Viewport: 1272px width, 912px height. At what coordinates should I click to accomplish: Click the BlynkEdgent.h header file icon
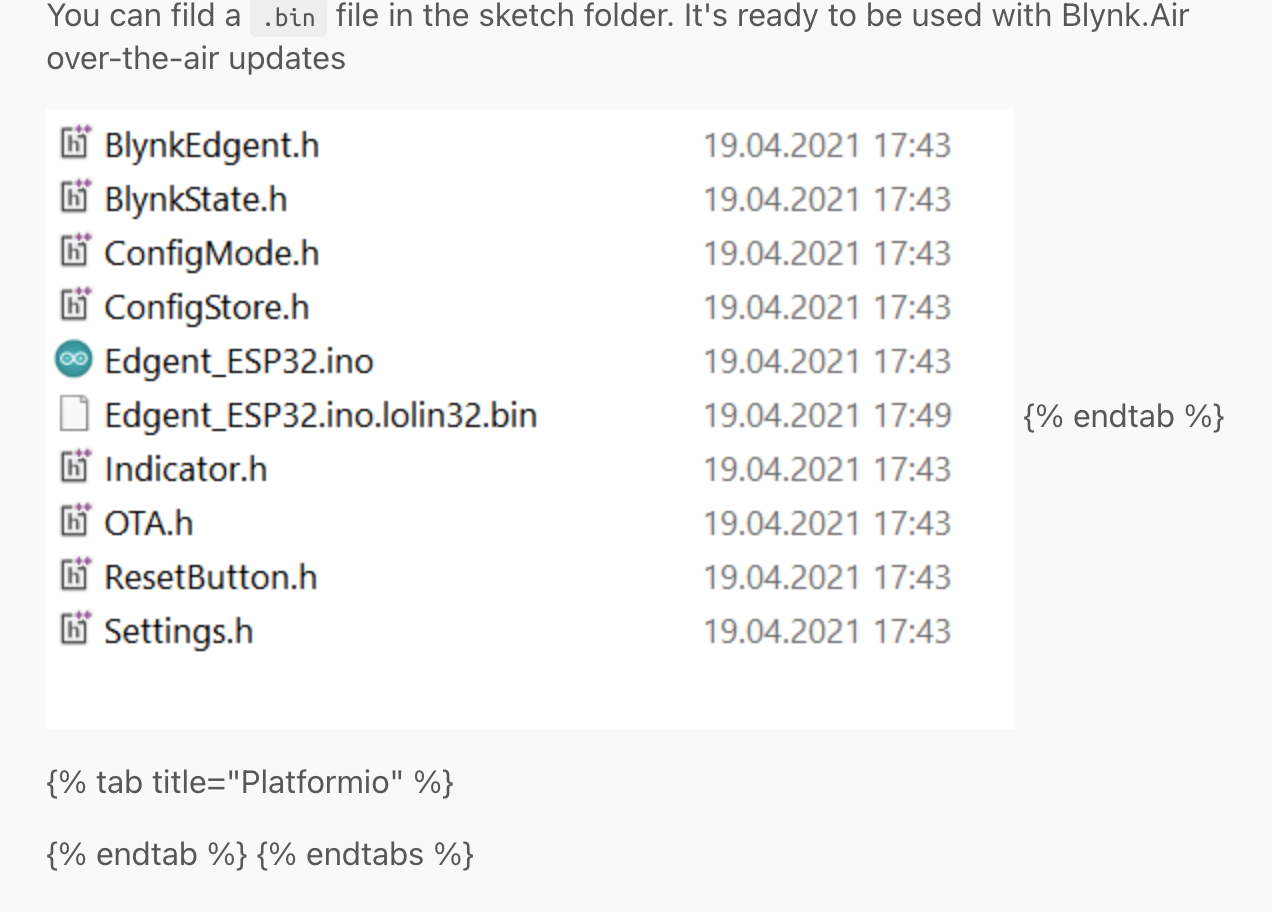[x=75, y=144]
